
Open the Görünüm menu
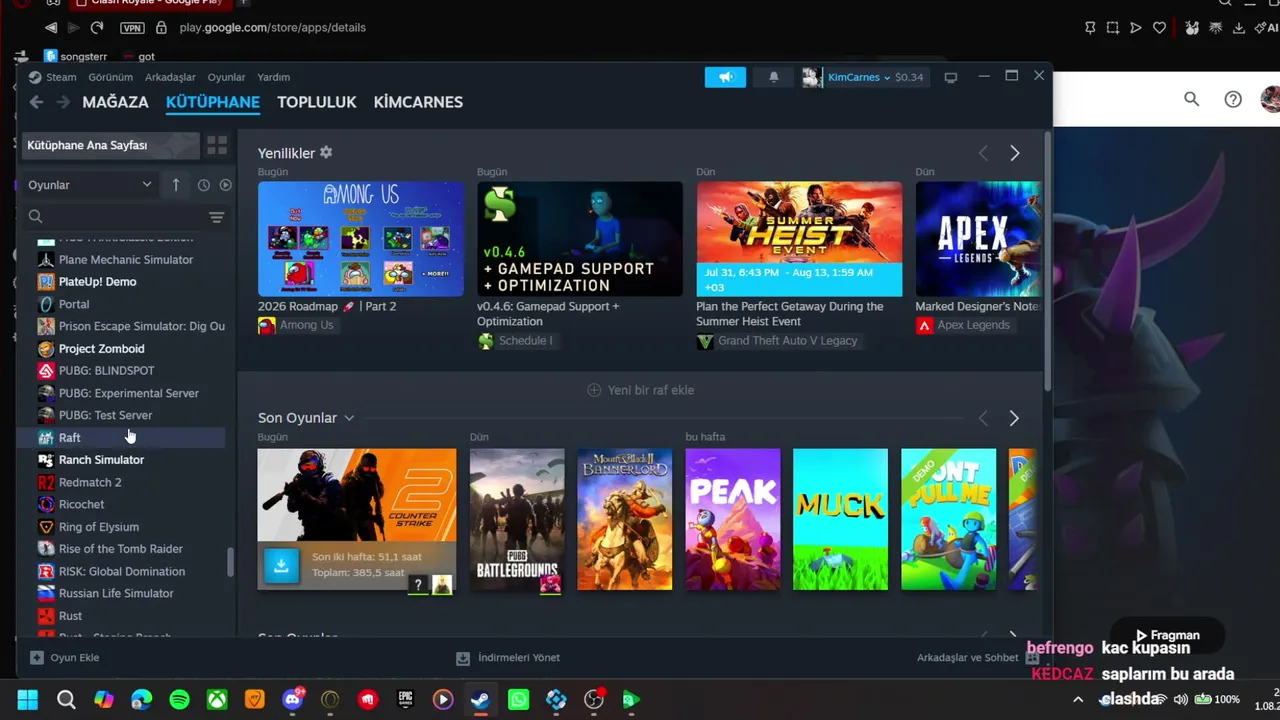110,77
